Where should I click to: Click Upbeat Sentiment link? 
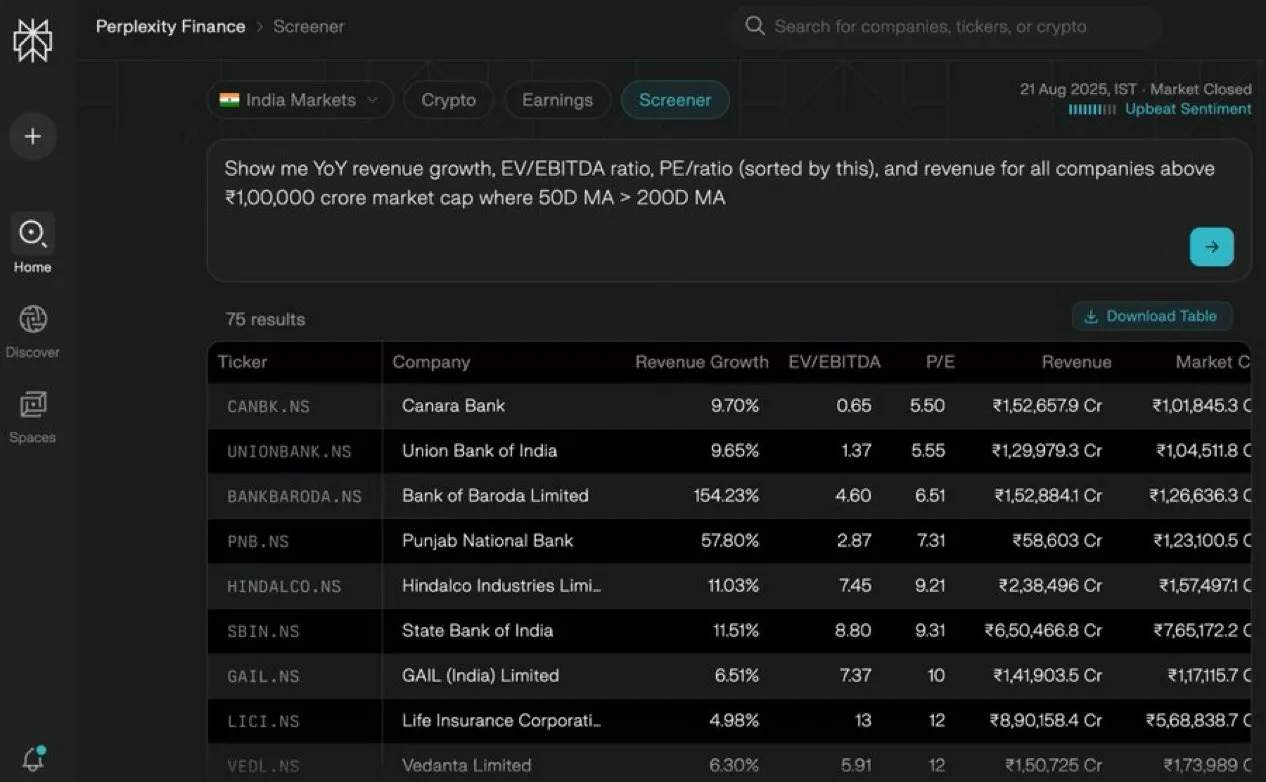(x=1188, y=109)
